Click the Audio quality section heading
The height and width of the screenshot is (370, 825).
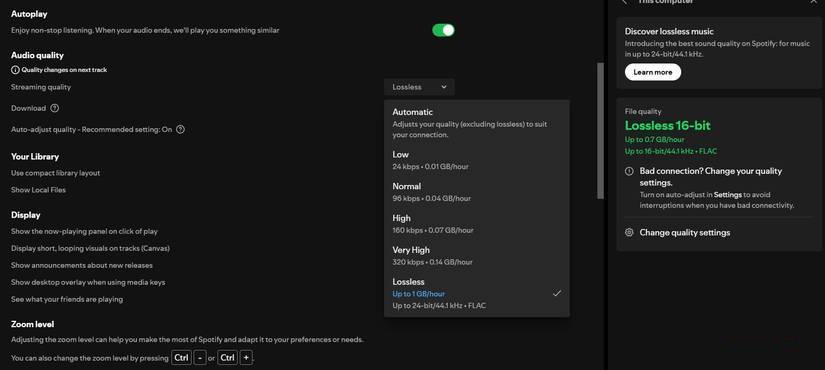37,55
